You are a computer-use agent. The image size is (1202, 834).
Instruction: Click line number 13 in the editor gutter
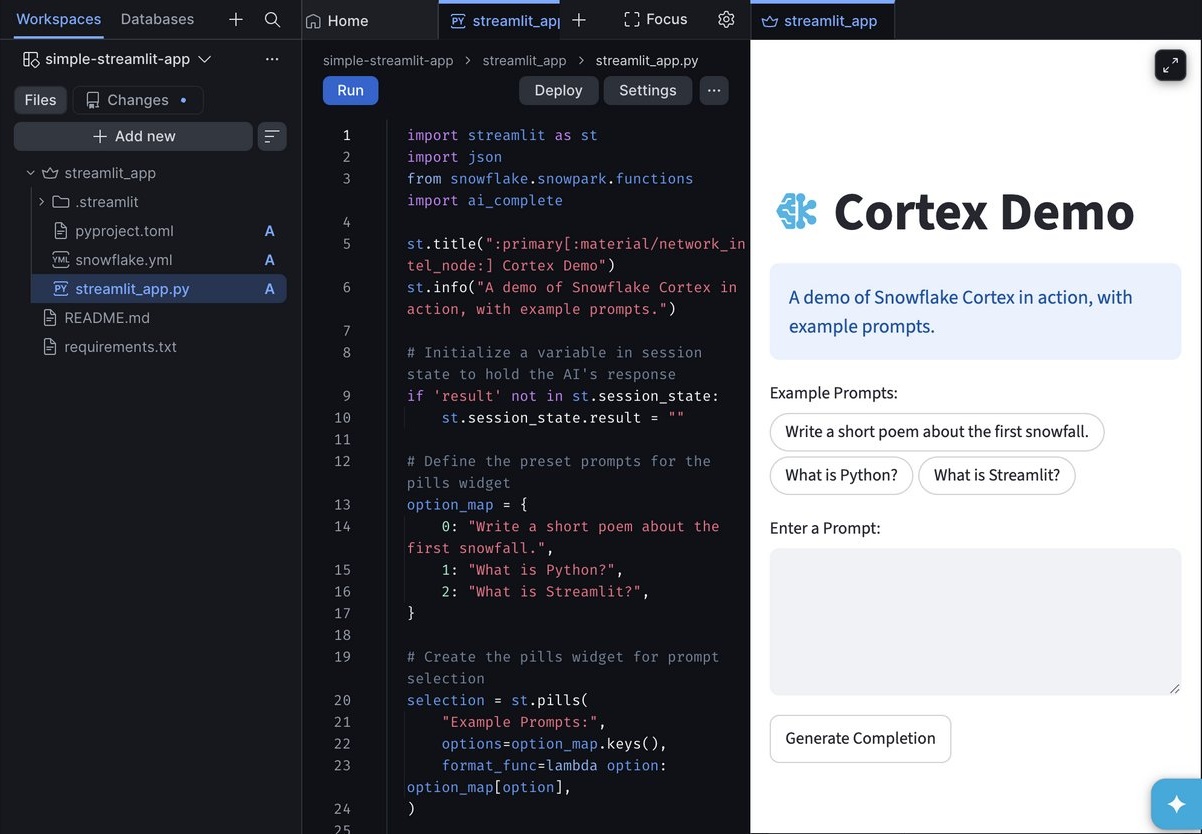point(343,505)
